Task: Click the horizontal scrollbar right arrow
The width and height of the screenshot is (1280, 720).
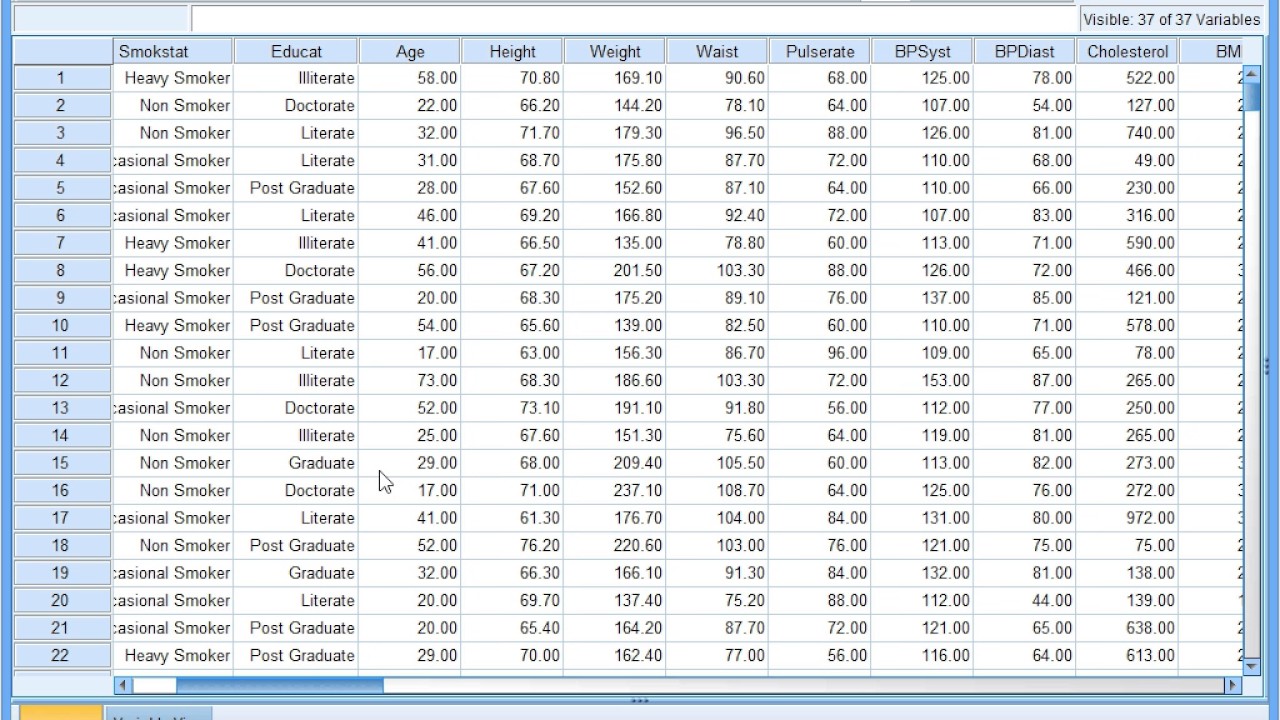Action: pos(1232,685)
